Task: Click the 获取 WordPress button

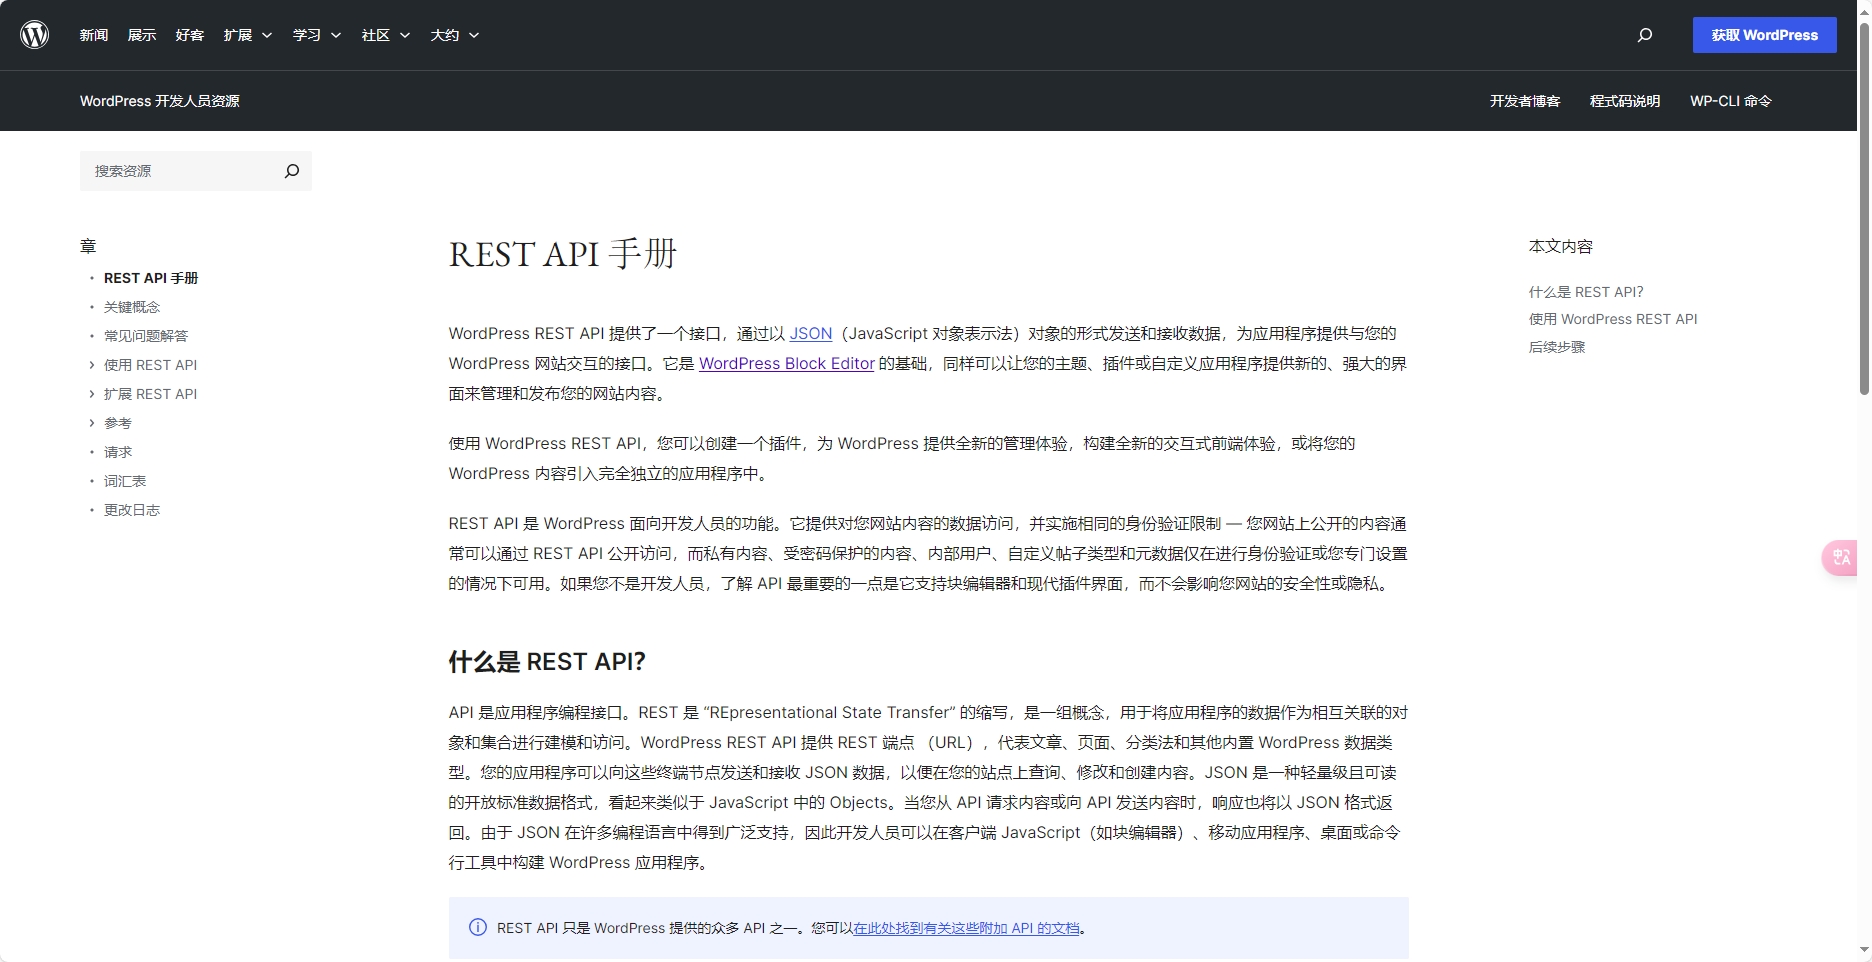Action: [1764, 35]
